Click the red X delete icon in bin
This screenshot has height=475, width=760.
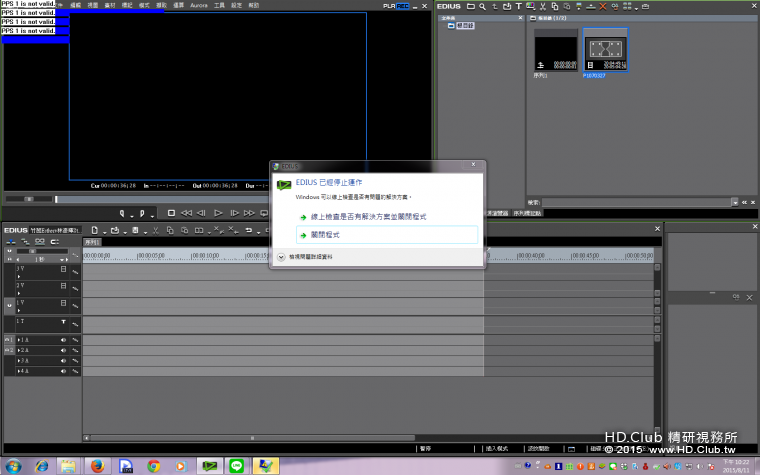click(602, 6)
